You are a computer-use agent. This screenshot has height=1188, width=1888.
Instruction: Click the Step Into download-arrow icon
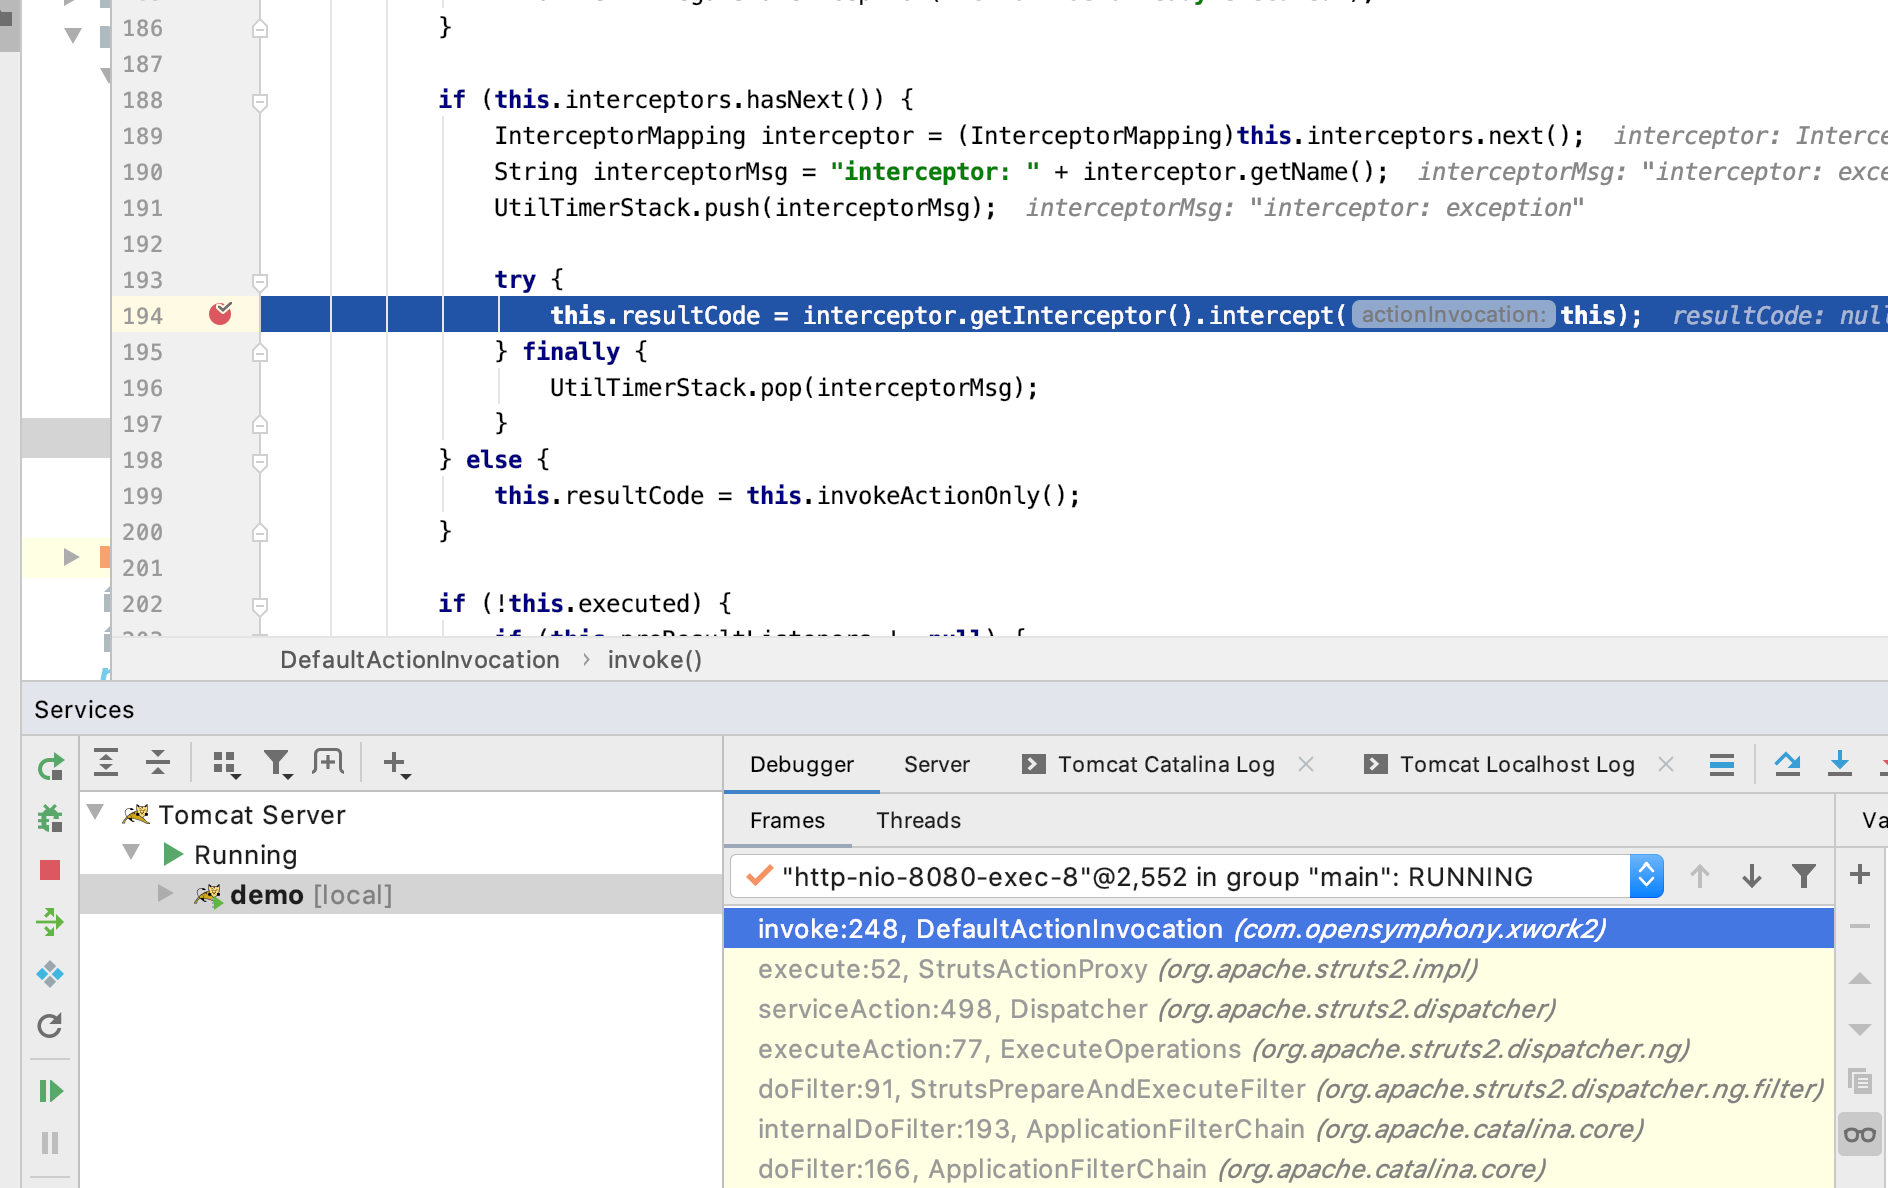(x=1840, y=764)
